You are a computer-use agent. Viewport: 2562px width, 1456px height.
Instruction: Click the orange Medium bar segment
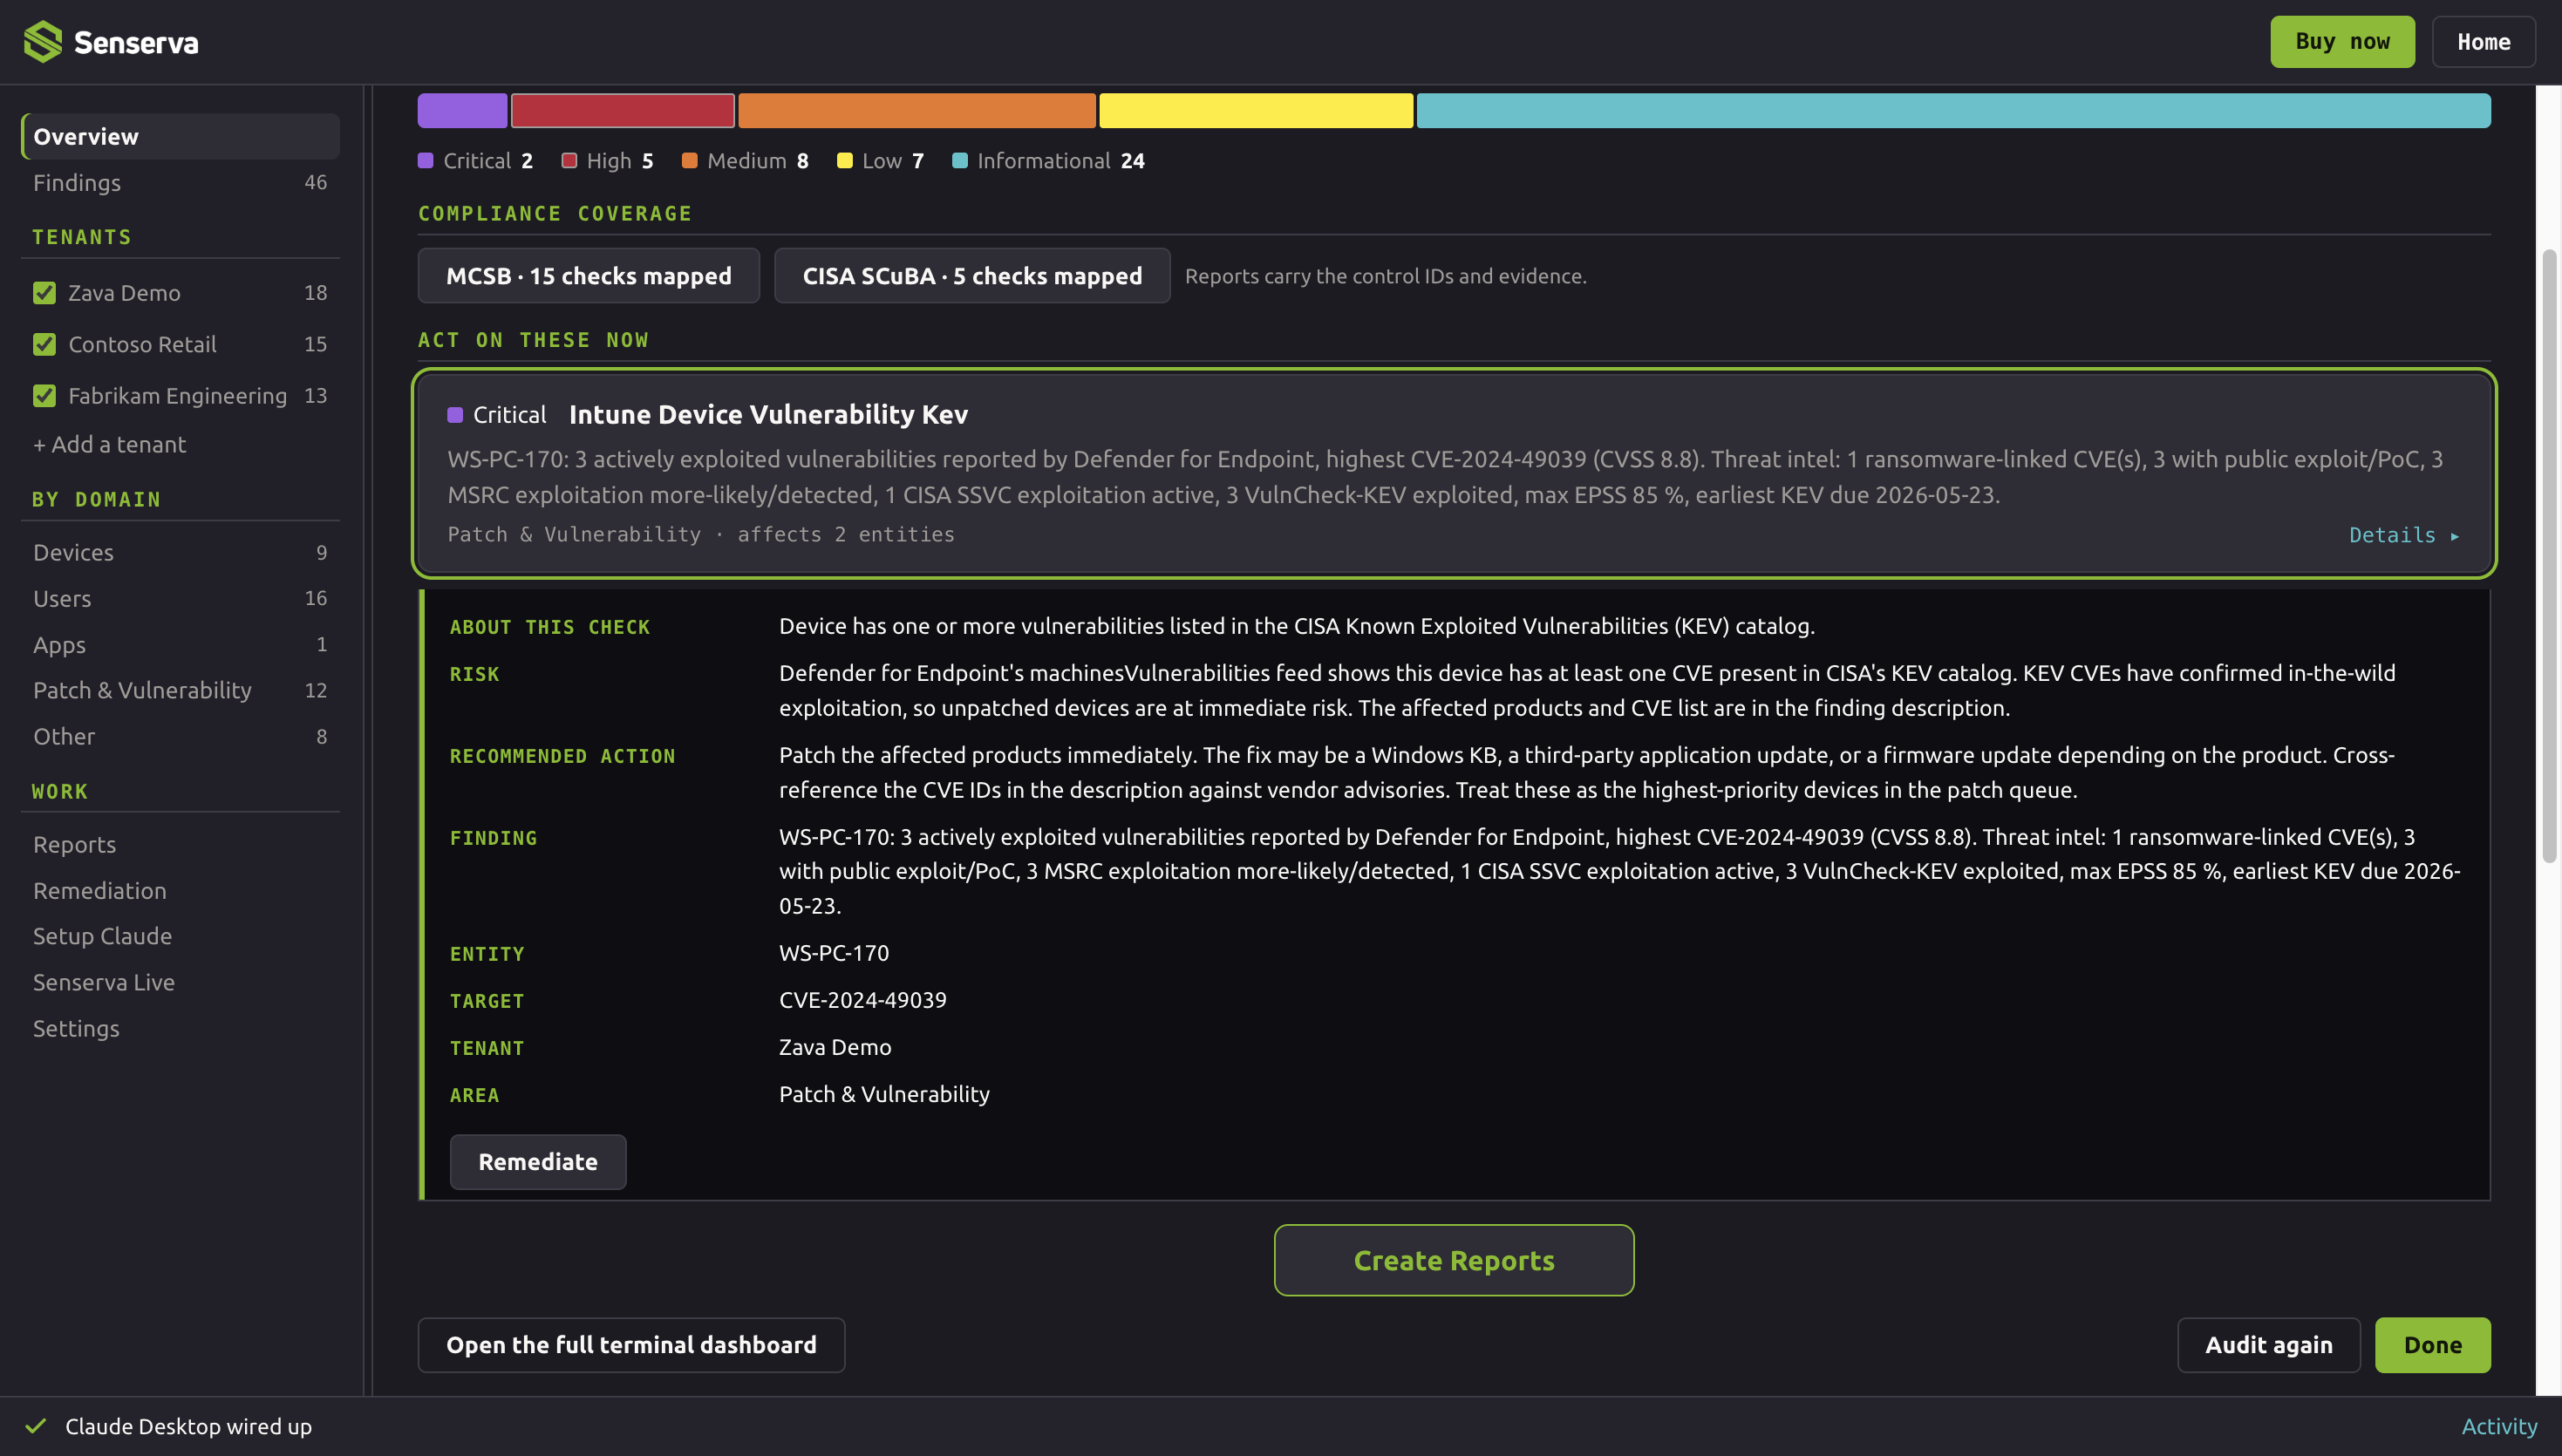(x=917, y=111)
